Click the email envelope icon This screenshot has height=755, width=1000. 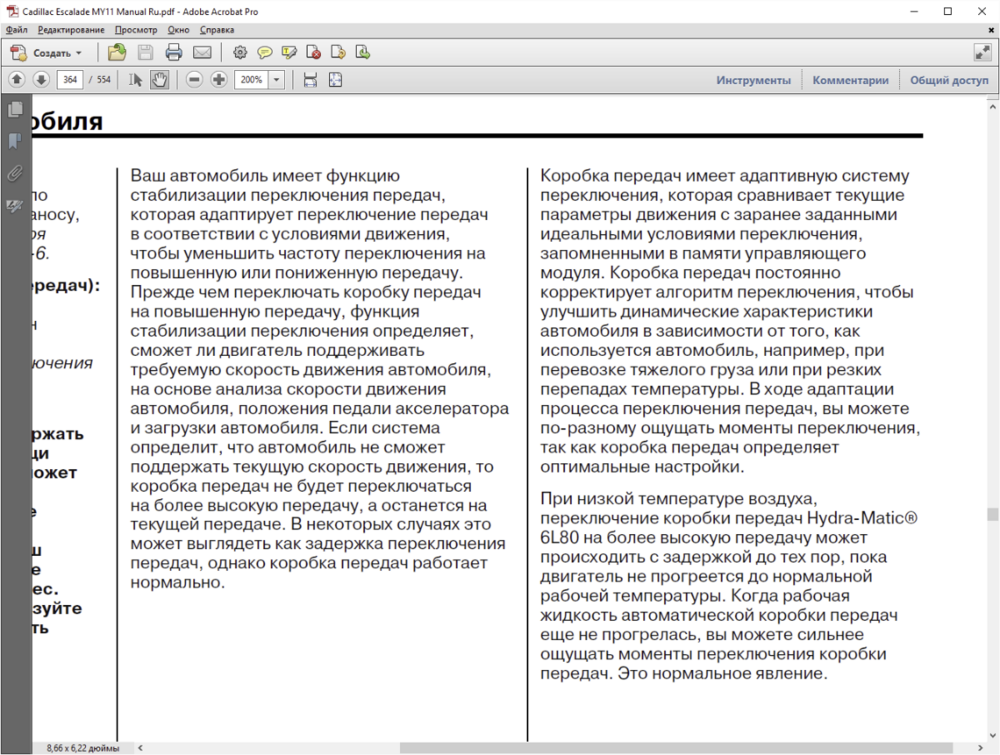(x=202, y=52)
